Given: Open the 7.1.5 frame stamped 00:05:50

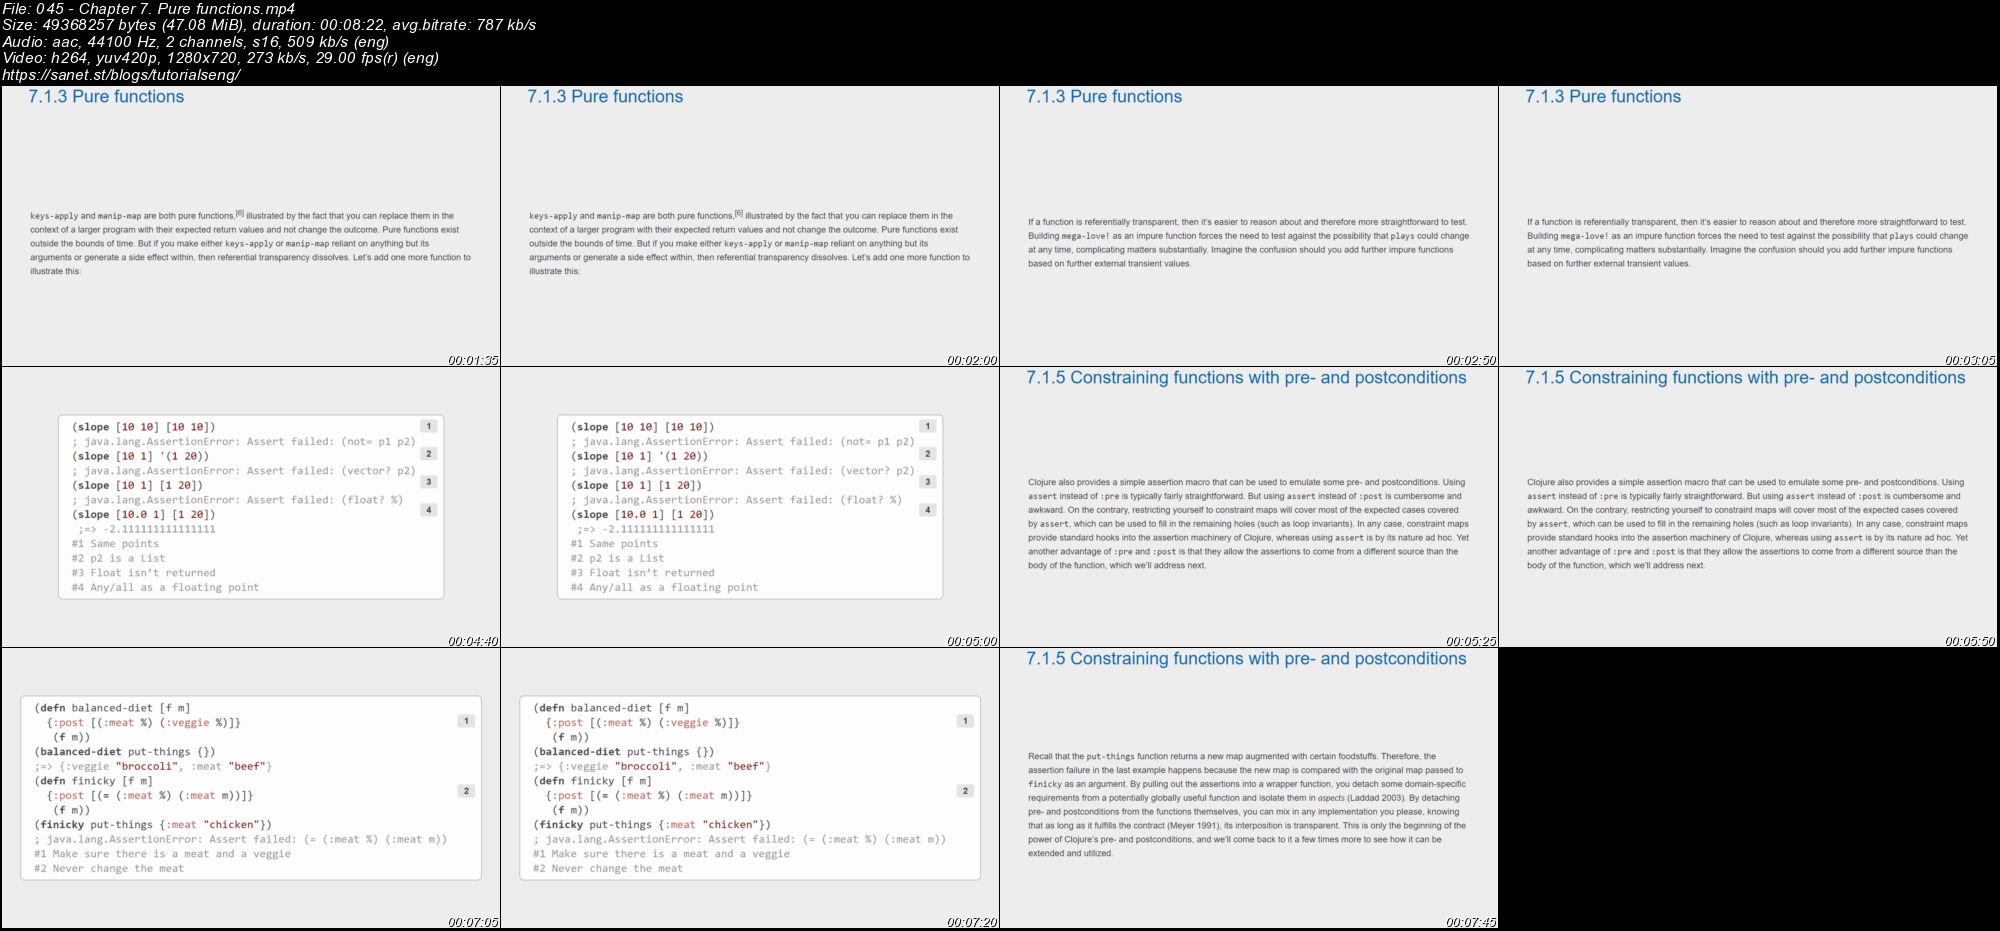Looking at the screenshot, I should (1748, 507).
